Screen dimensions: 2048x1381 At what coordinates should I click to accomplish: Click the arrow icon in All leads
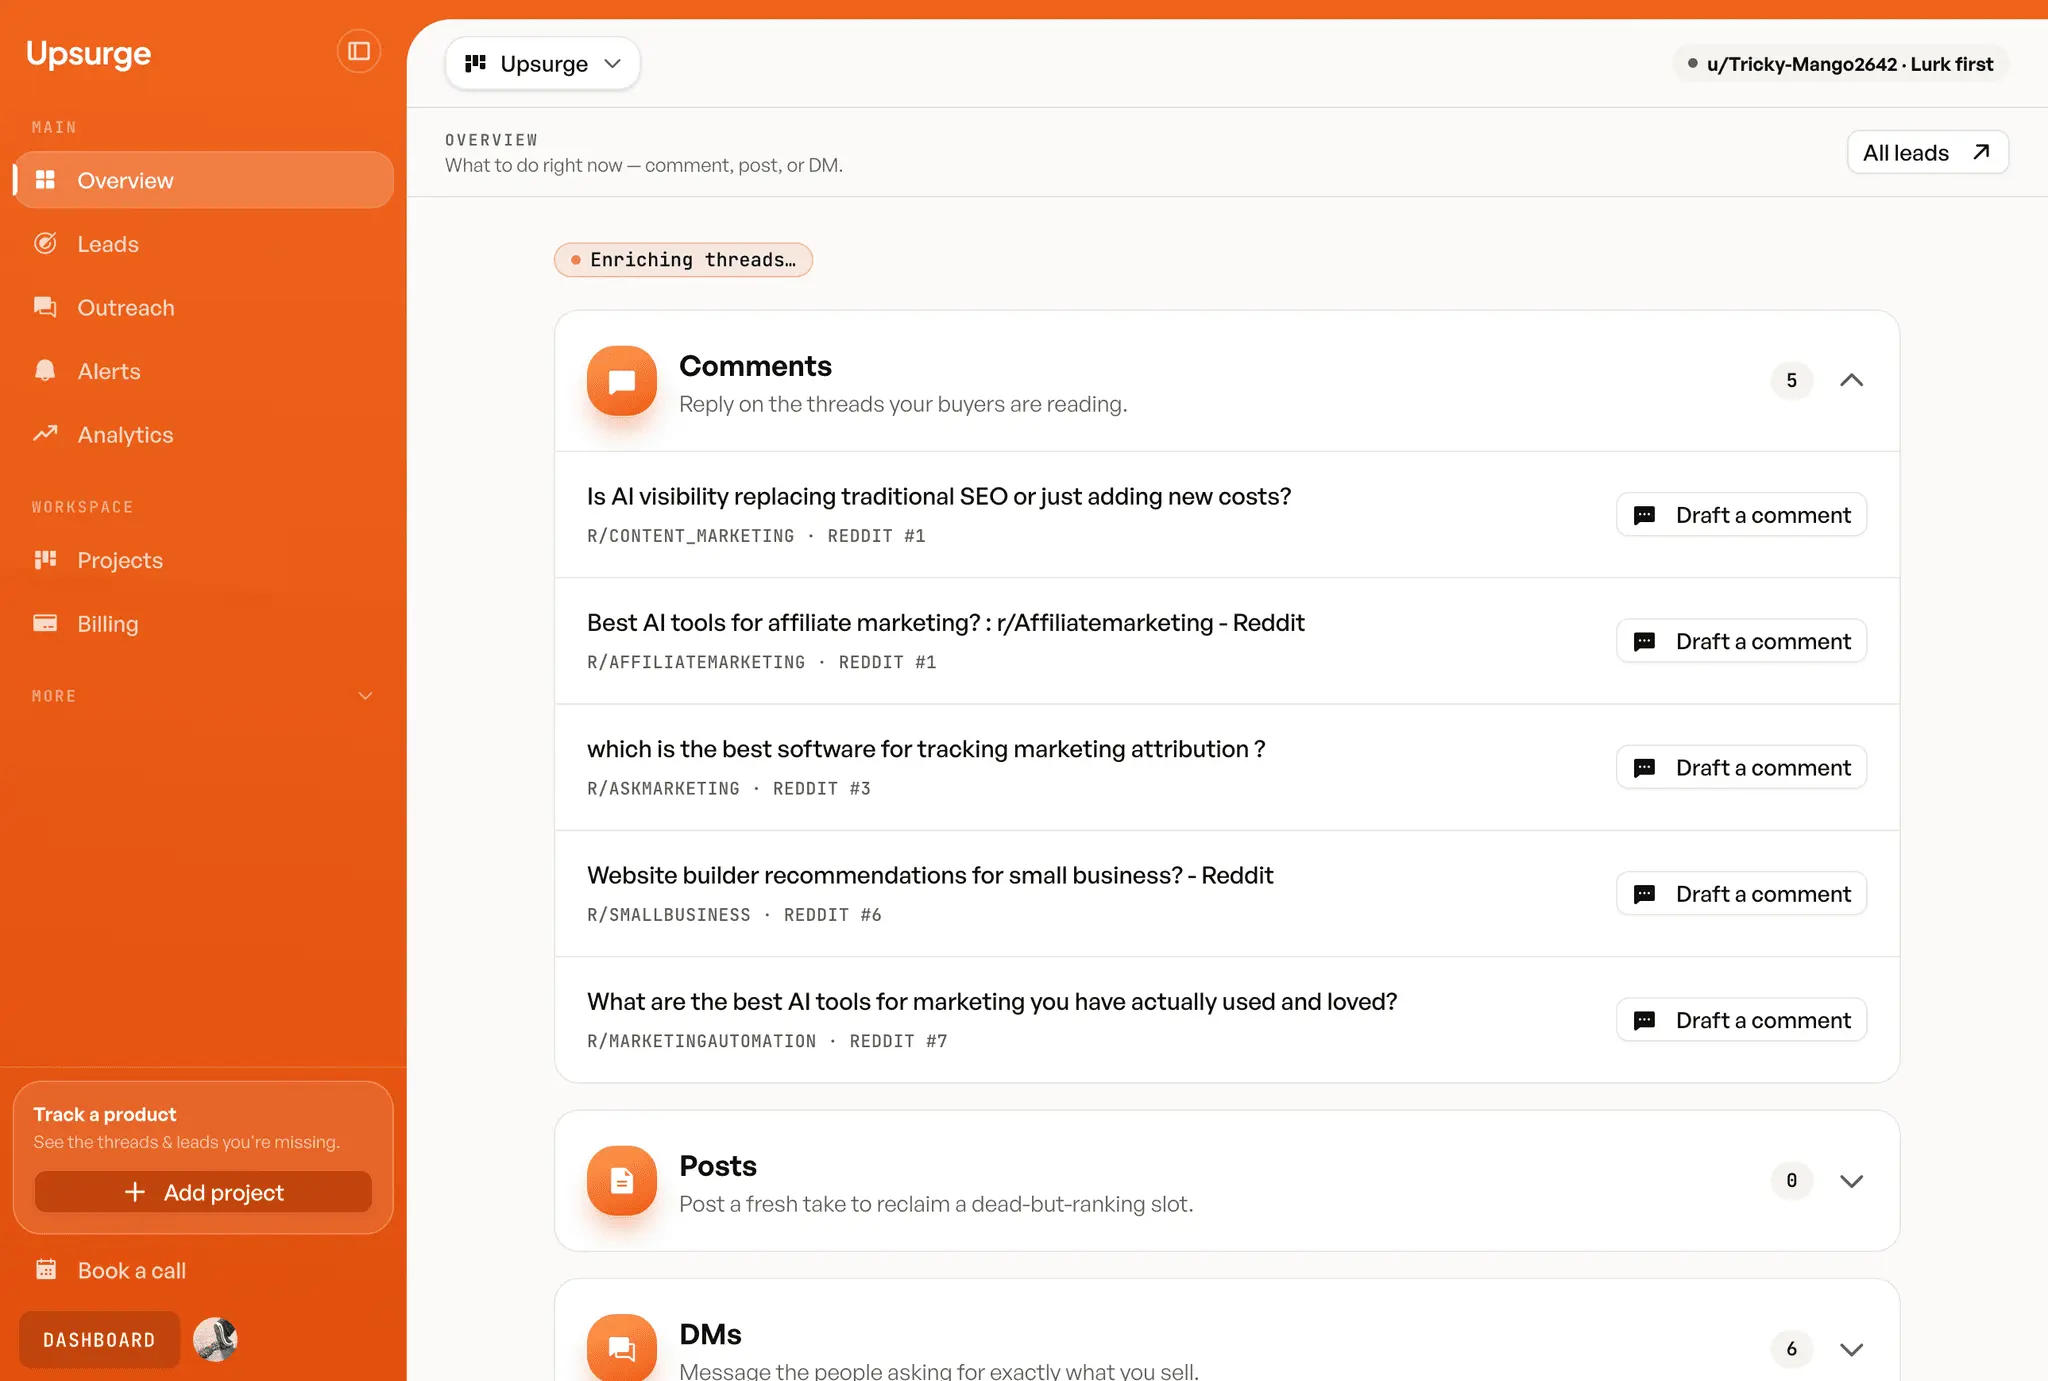coord(1981,152)
